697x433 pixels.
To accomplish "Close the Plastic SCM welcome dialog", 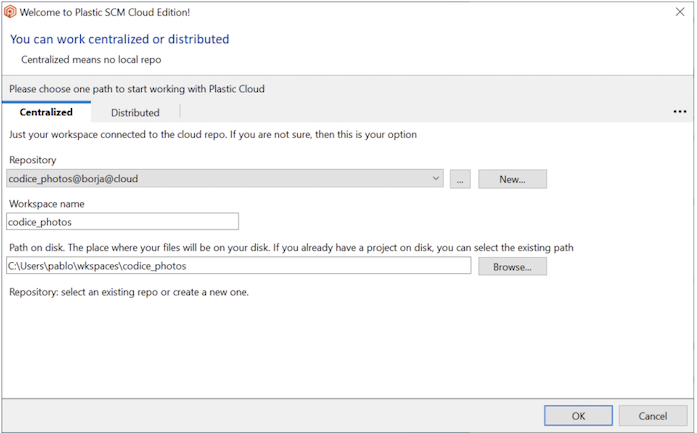I will [x=680, y=11].
